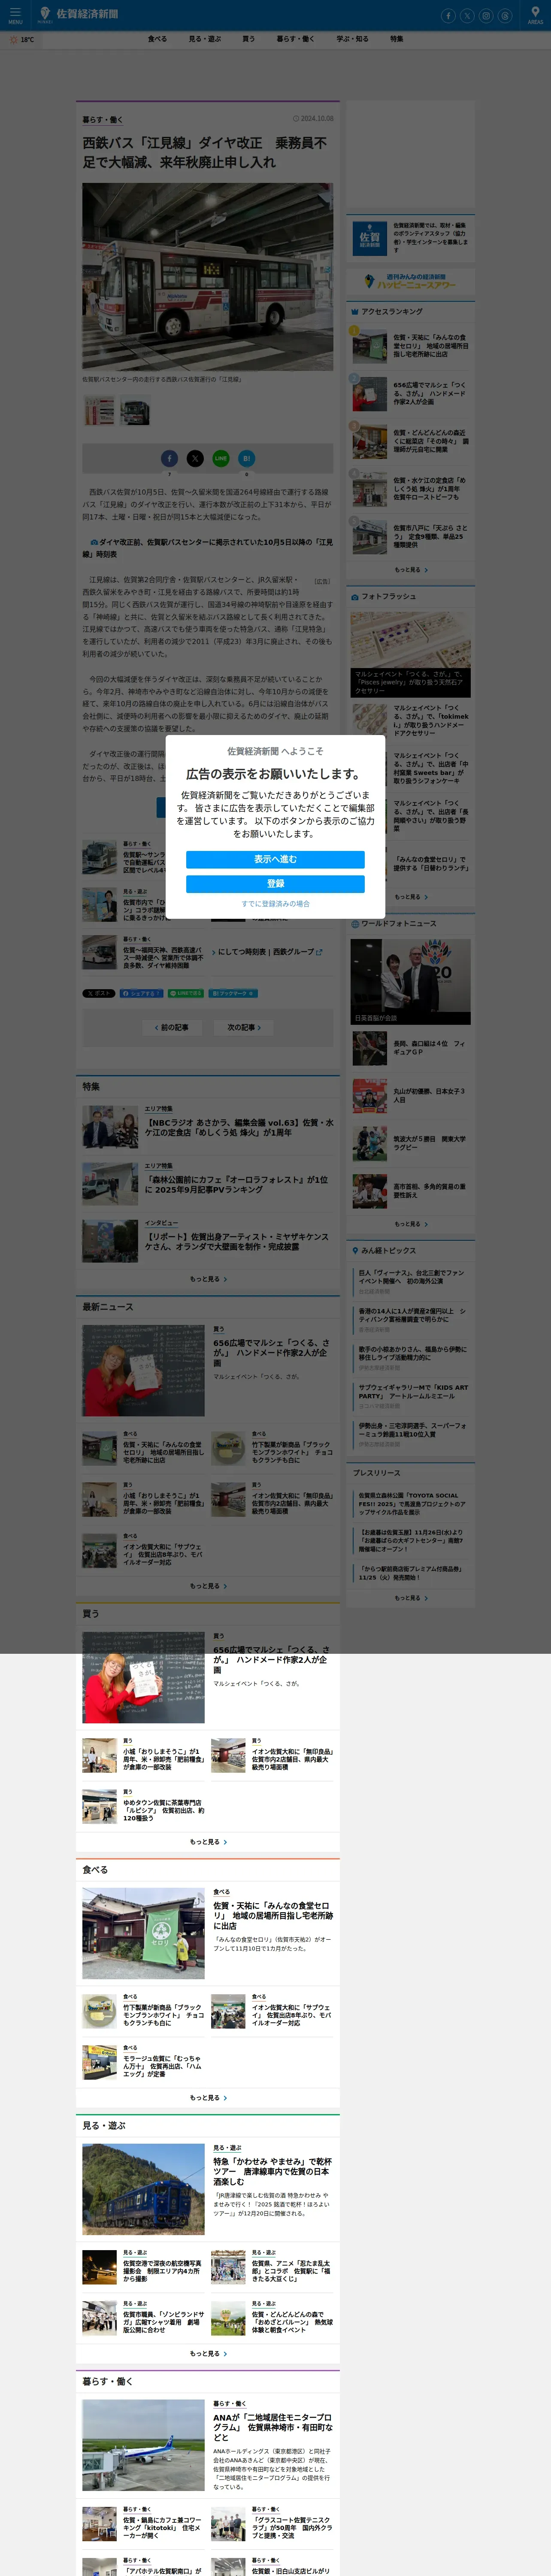This screenshot has height=2576, width=551.
Task: Click the Instagram icon in the header
Action: 486,15
